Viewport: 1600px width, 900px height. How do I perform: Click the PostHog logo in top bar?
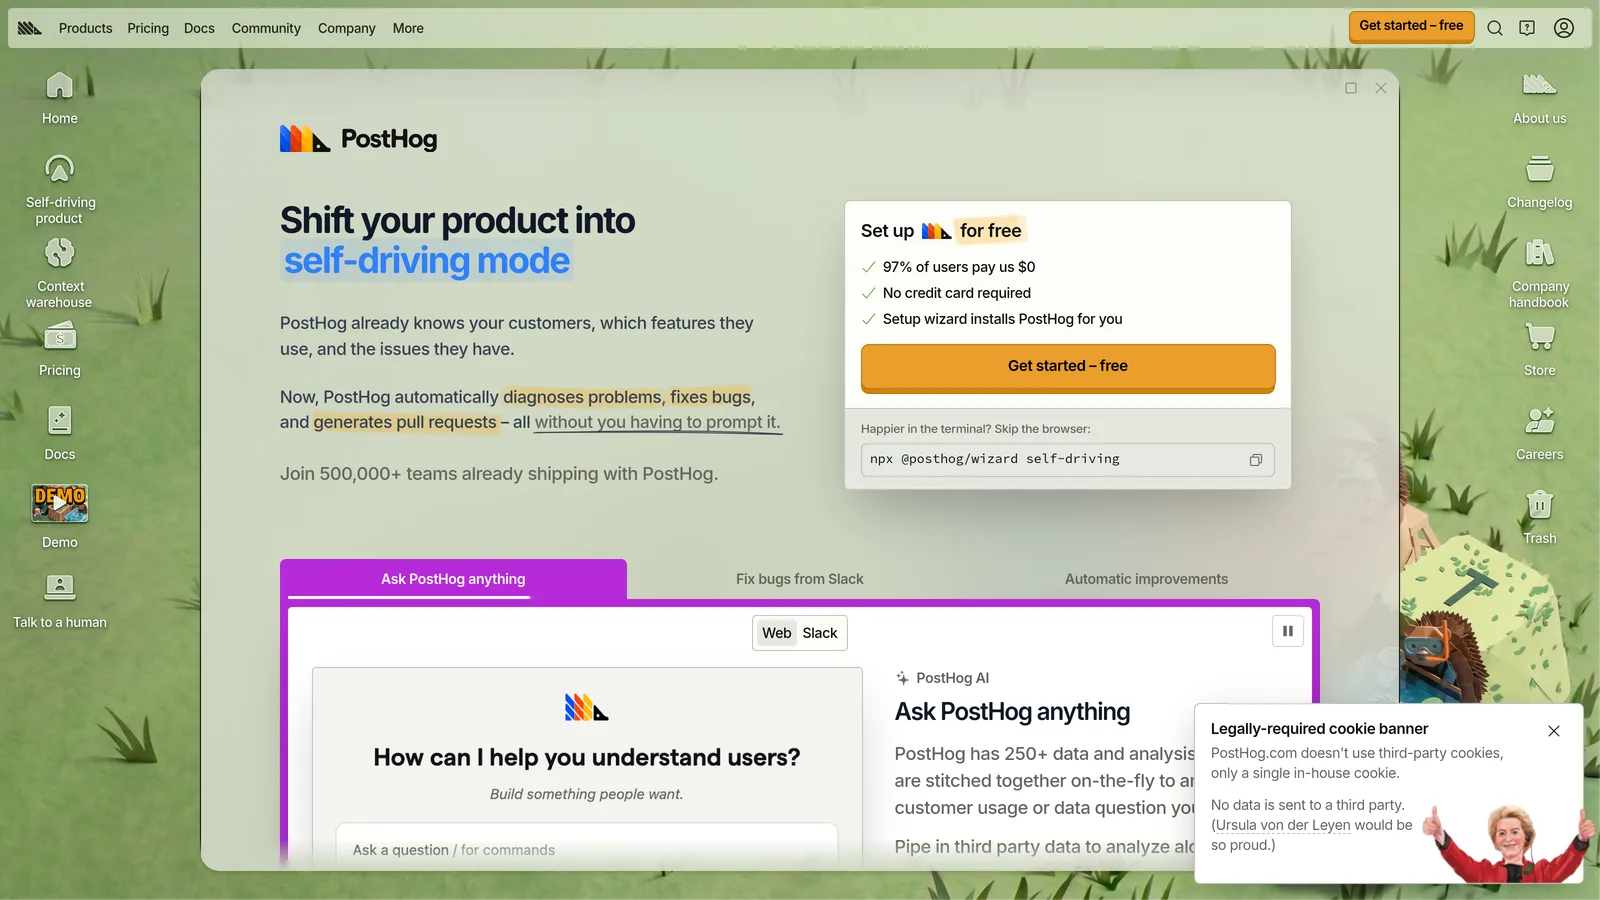[30, 28]
